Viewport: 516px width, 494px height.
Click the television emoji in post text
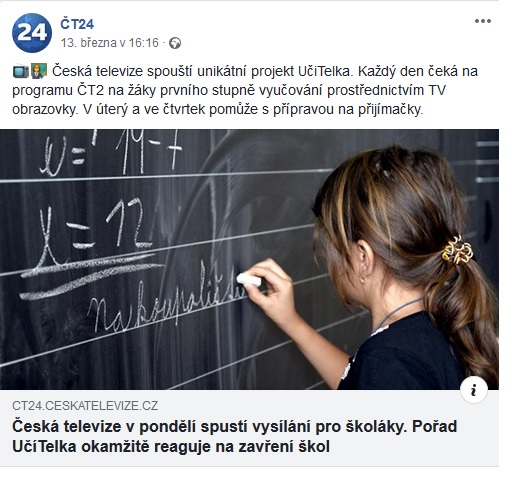(21, 71)
